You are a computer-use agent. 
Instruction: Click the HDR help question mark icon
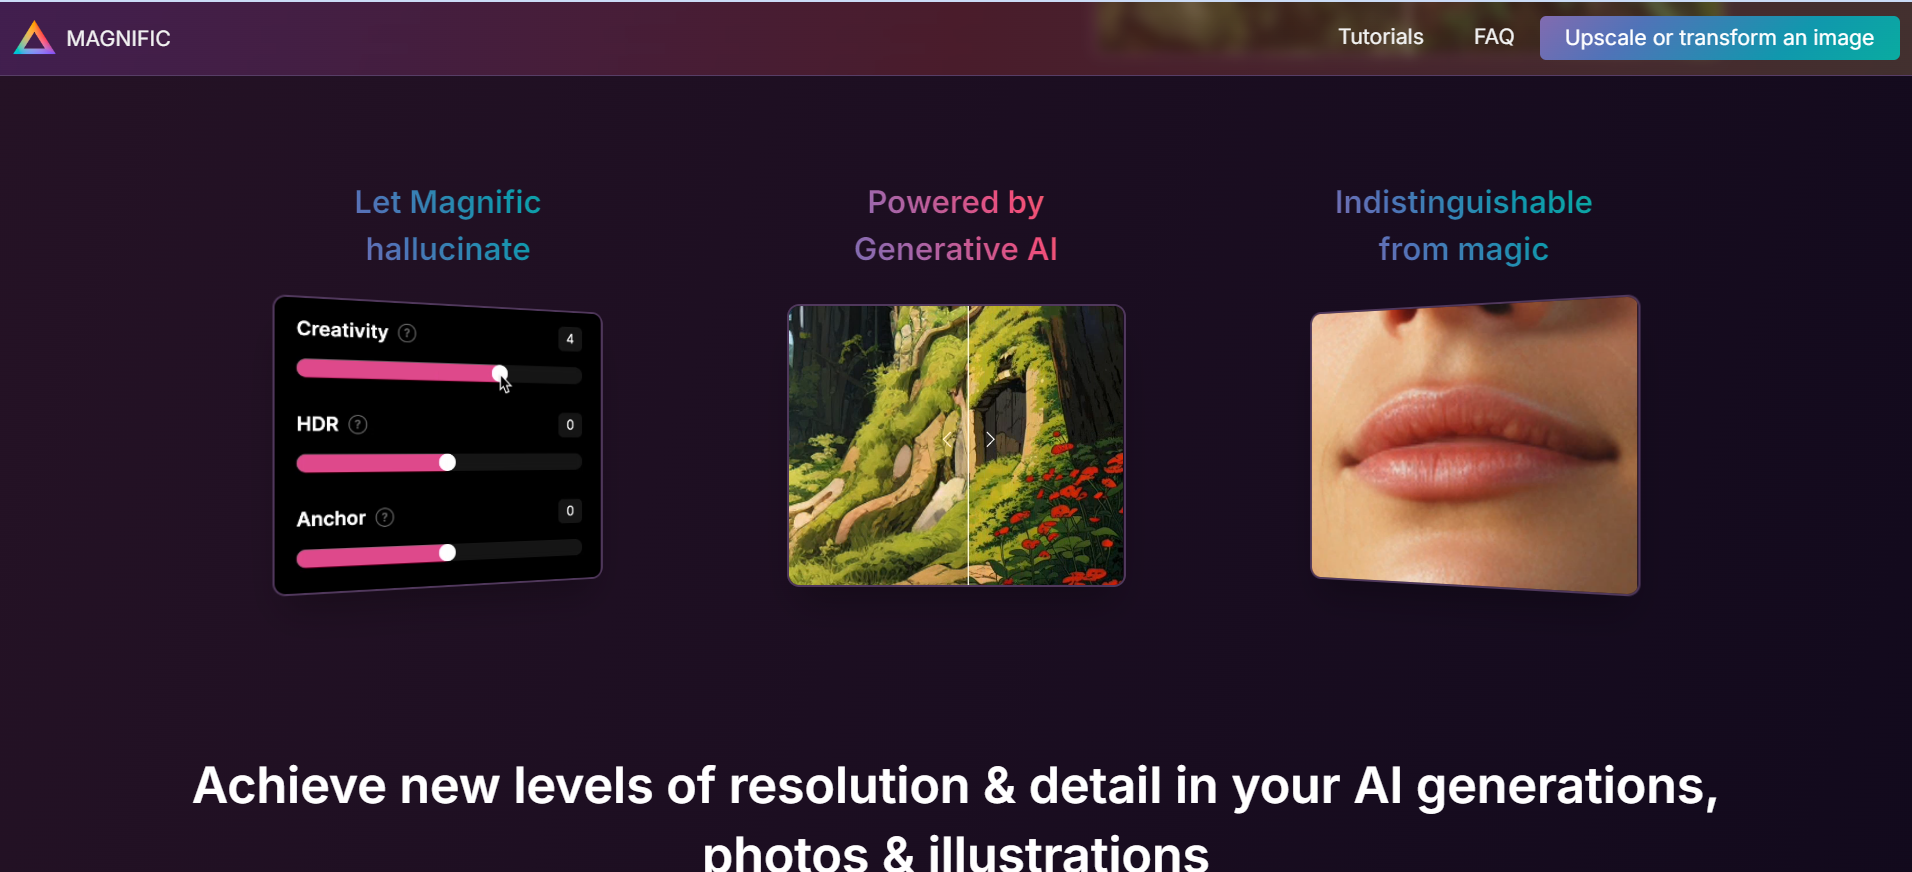[x=358, y=424]
